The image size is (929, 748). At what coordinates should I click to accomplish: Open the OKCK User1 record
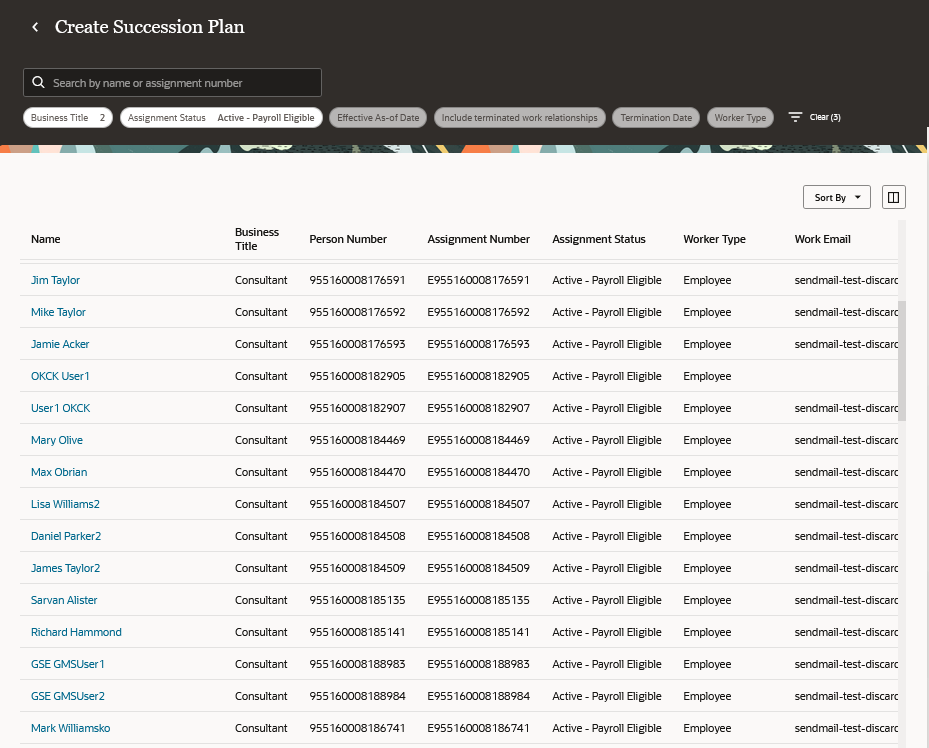pyautogui.click(x=60, y=376)
